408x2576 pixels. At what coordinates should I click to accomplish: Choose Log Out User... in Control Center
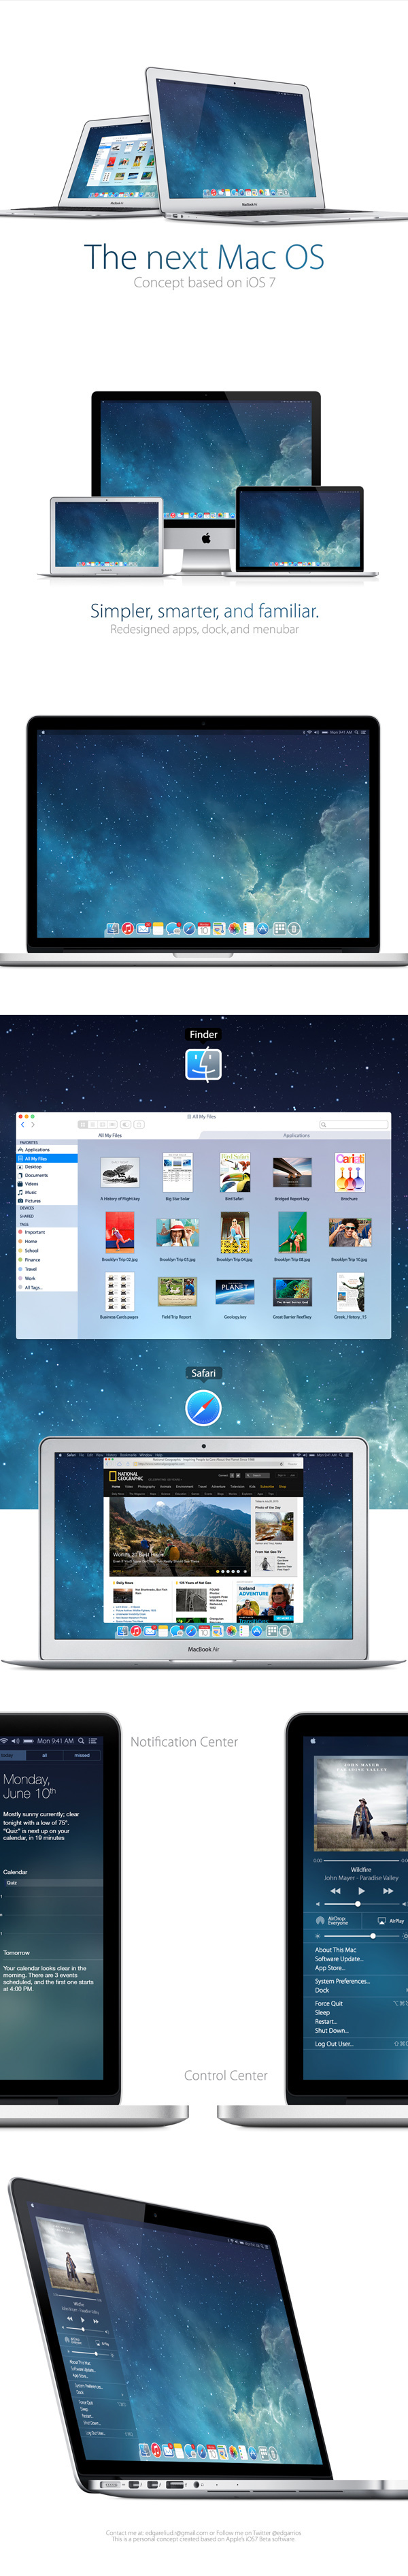coord(334,2044)
